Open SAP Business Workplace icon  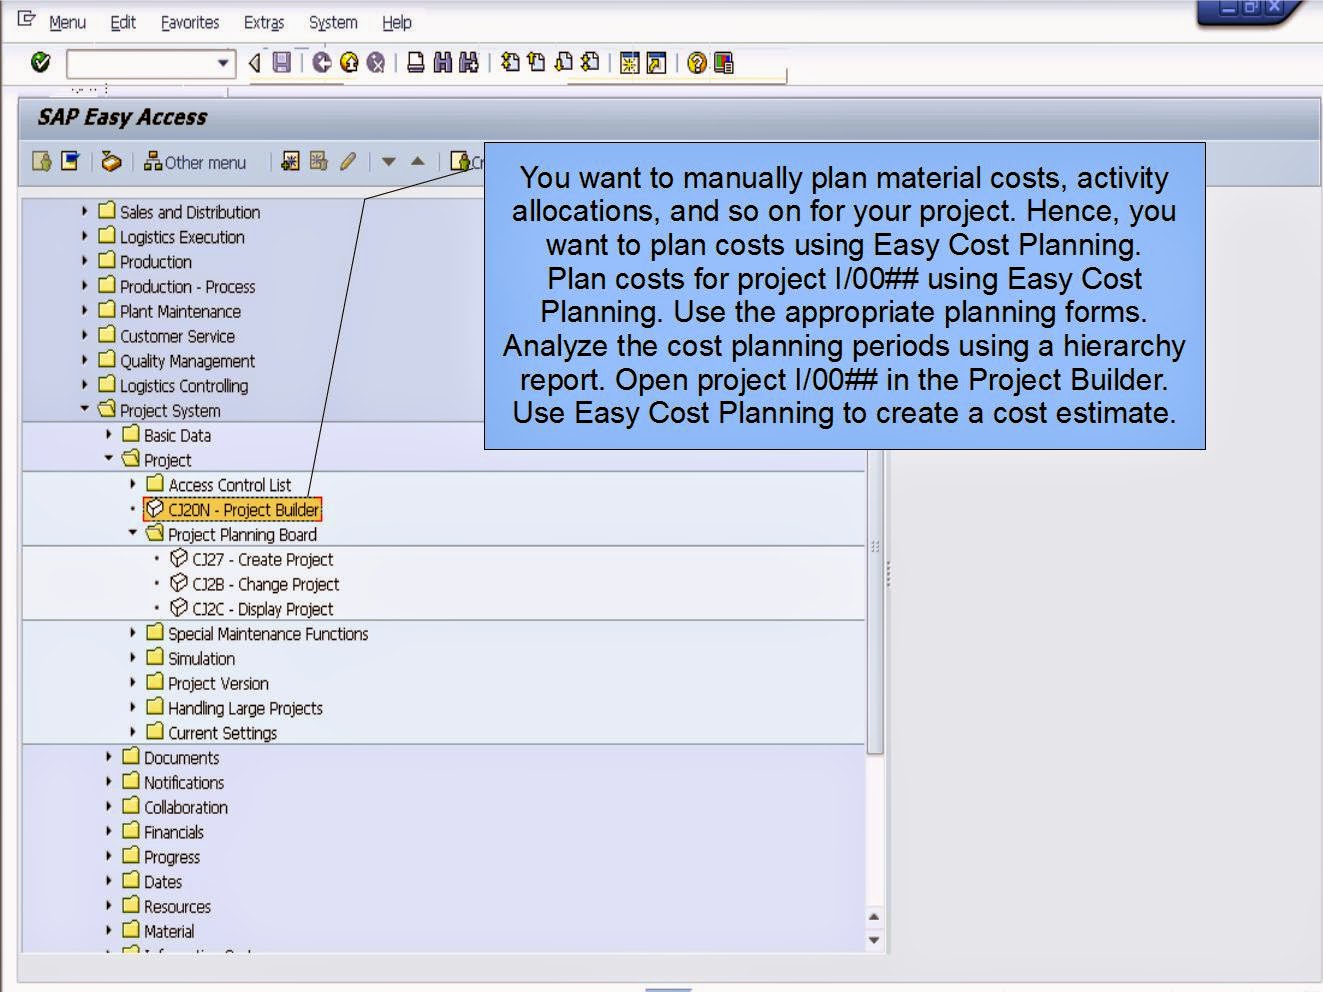[x=111, y=161]
